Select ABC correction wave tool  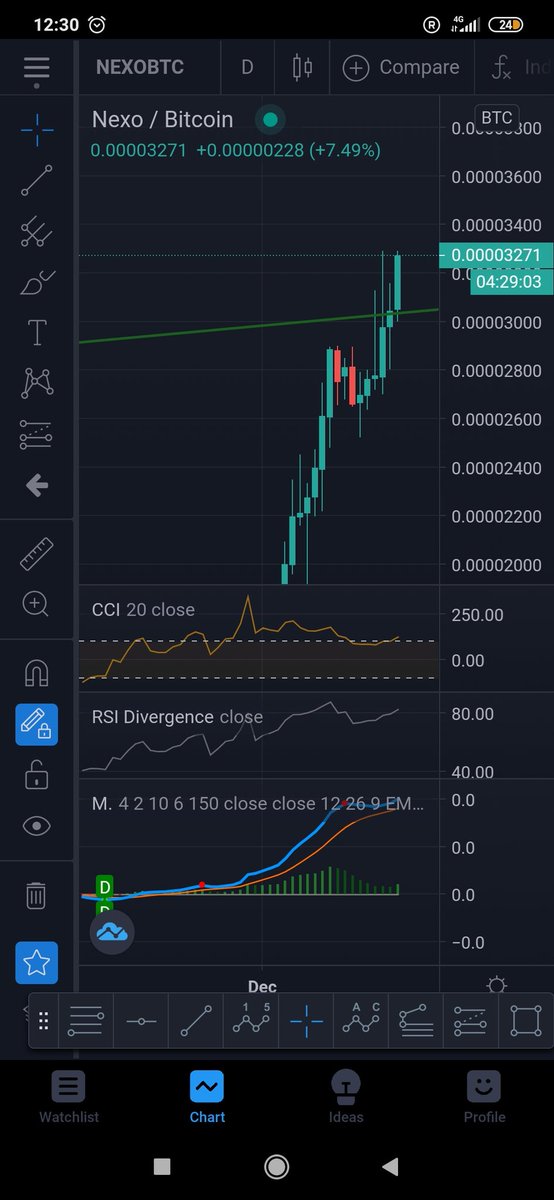coord(361,1021)
